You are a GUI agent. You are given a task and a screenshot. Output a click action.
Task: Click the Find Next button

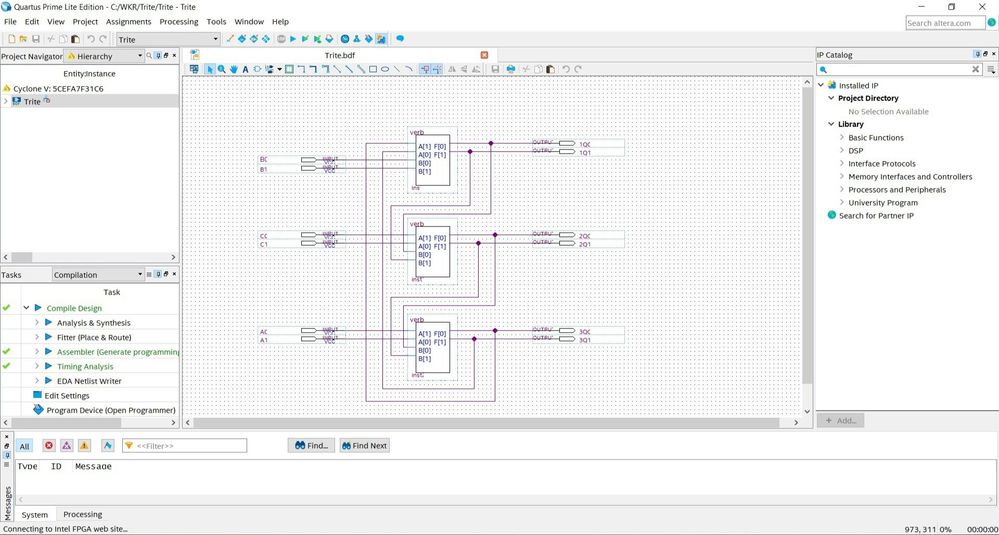(364, 446)
